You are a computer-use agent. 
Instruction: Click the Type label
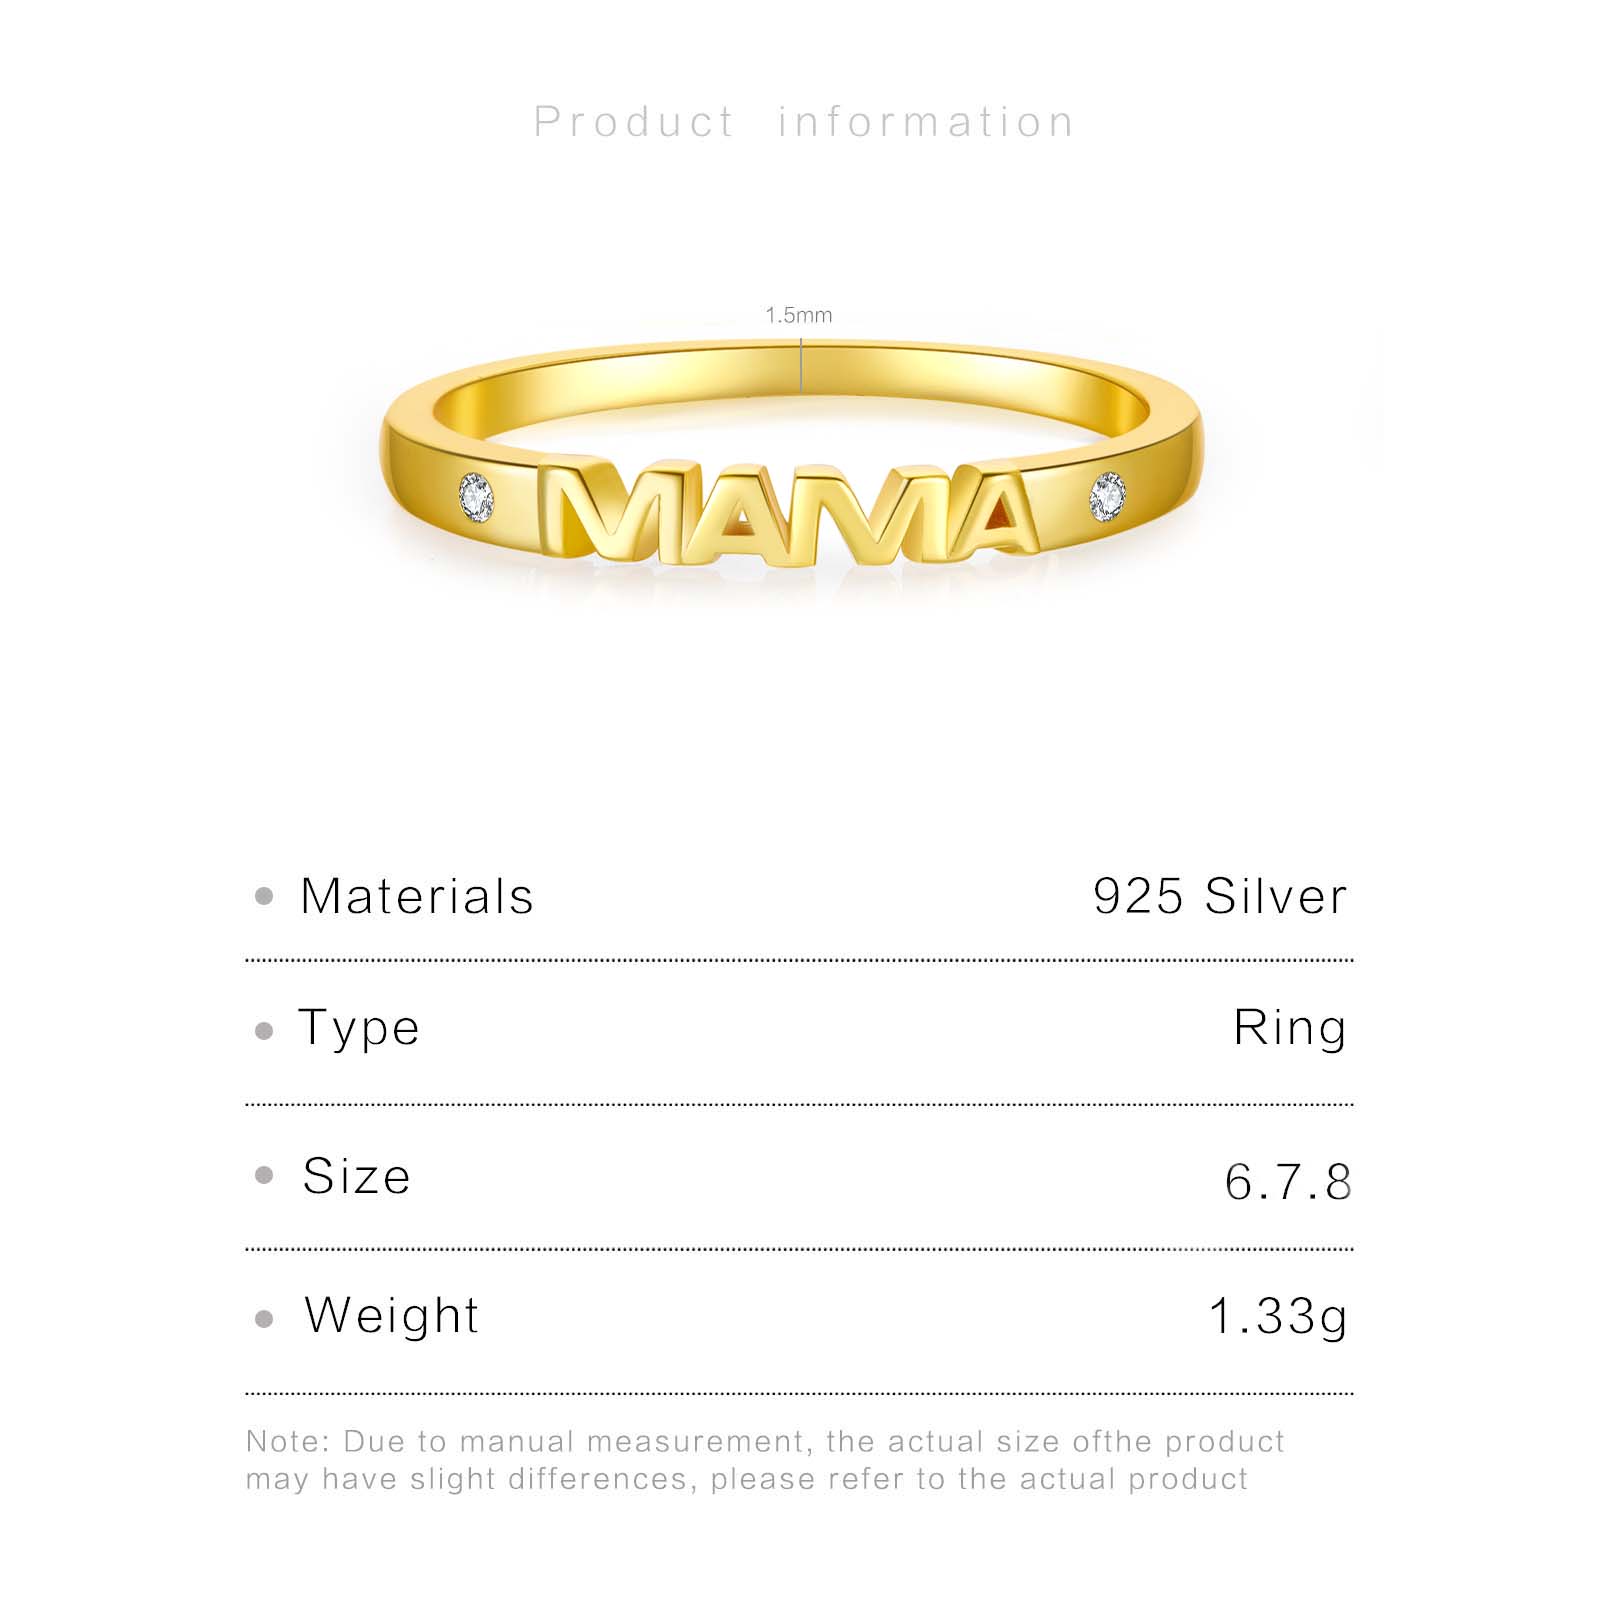point(359,1030)
